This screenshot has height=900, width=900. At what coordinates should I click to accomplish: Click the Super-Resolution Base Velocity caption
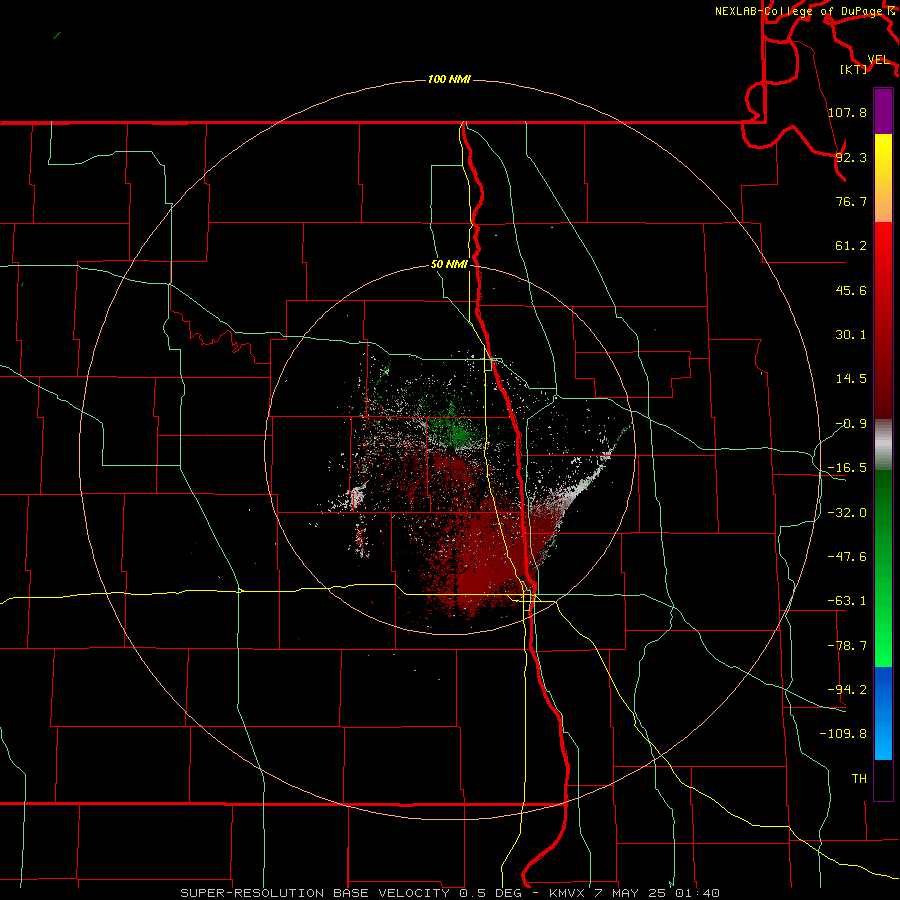click(450, 893)
